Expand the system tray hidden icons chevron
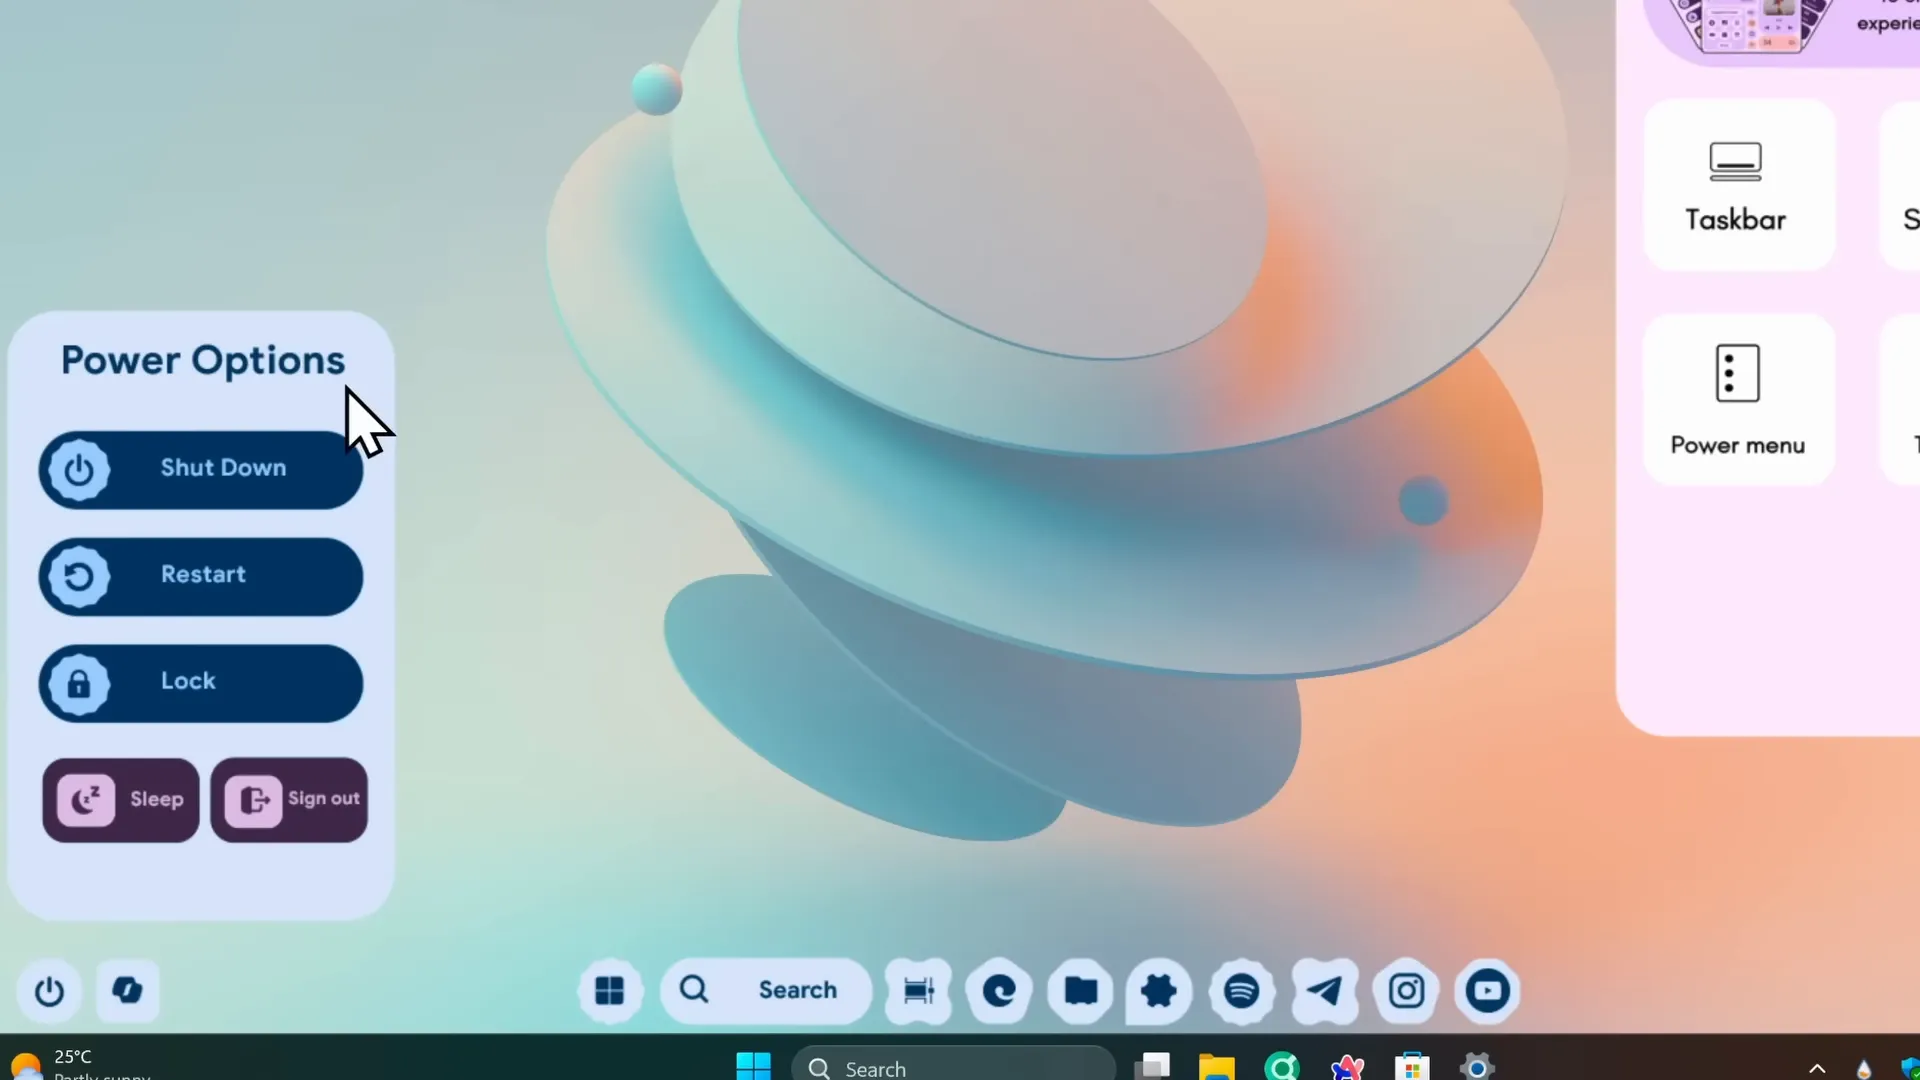This screenshot has width=1920, height=1080. coord(1817,1068)
